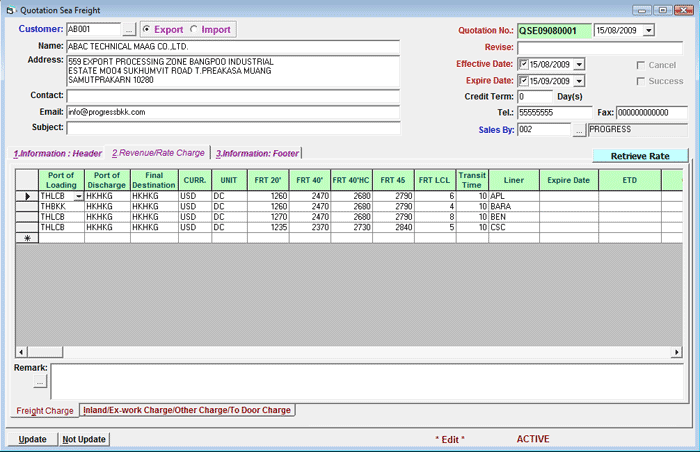Click the app icon in the title bar
Screen dimensions: 700x452
click(x=11, y=10)
